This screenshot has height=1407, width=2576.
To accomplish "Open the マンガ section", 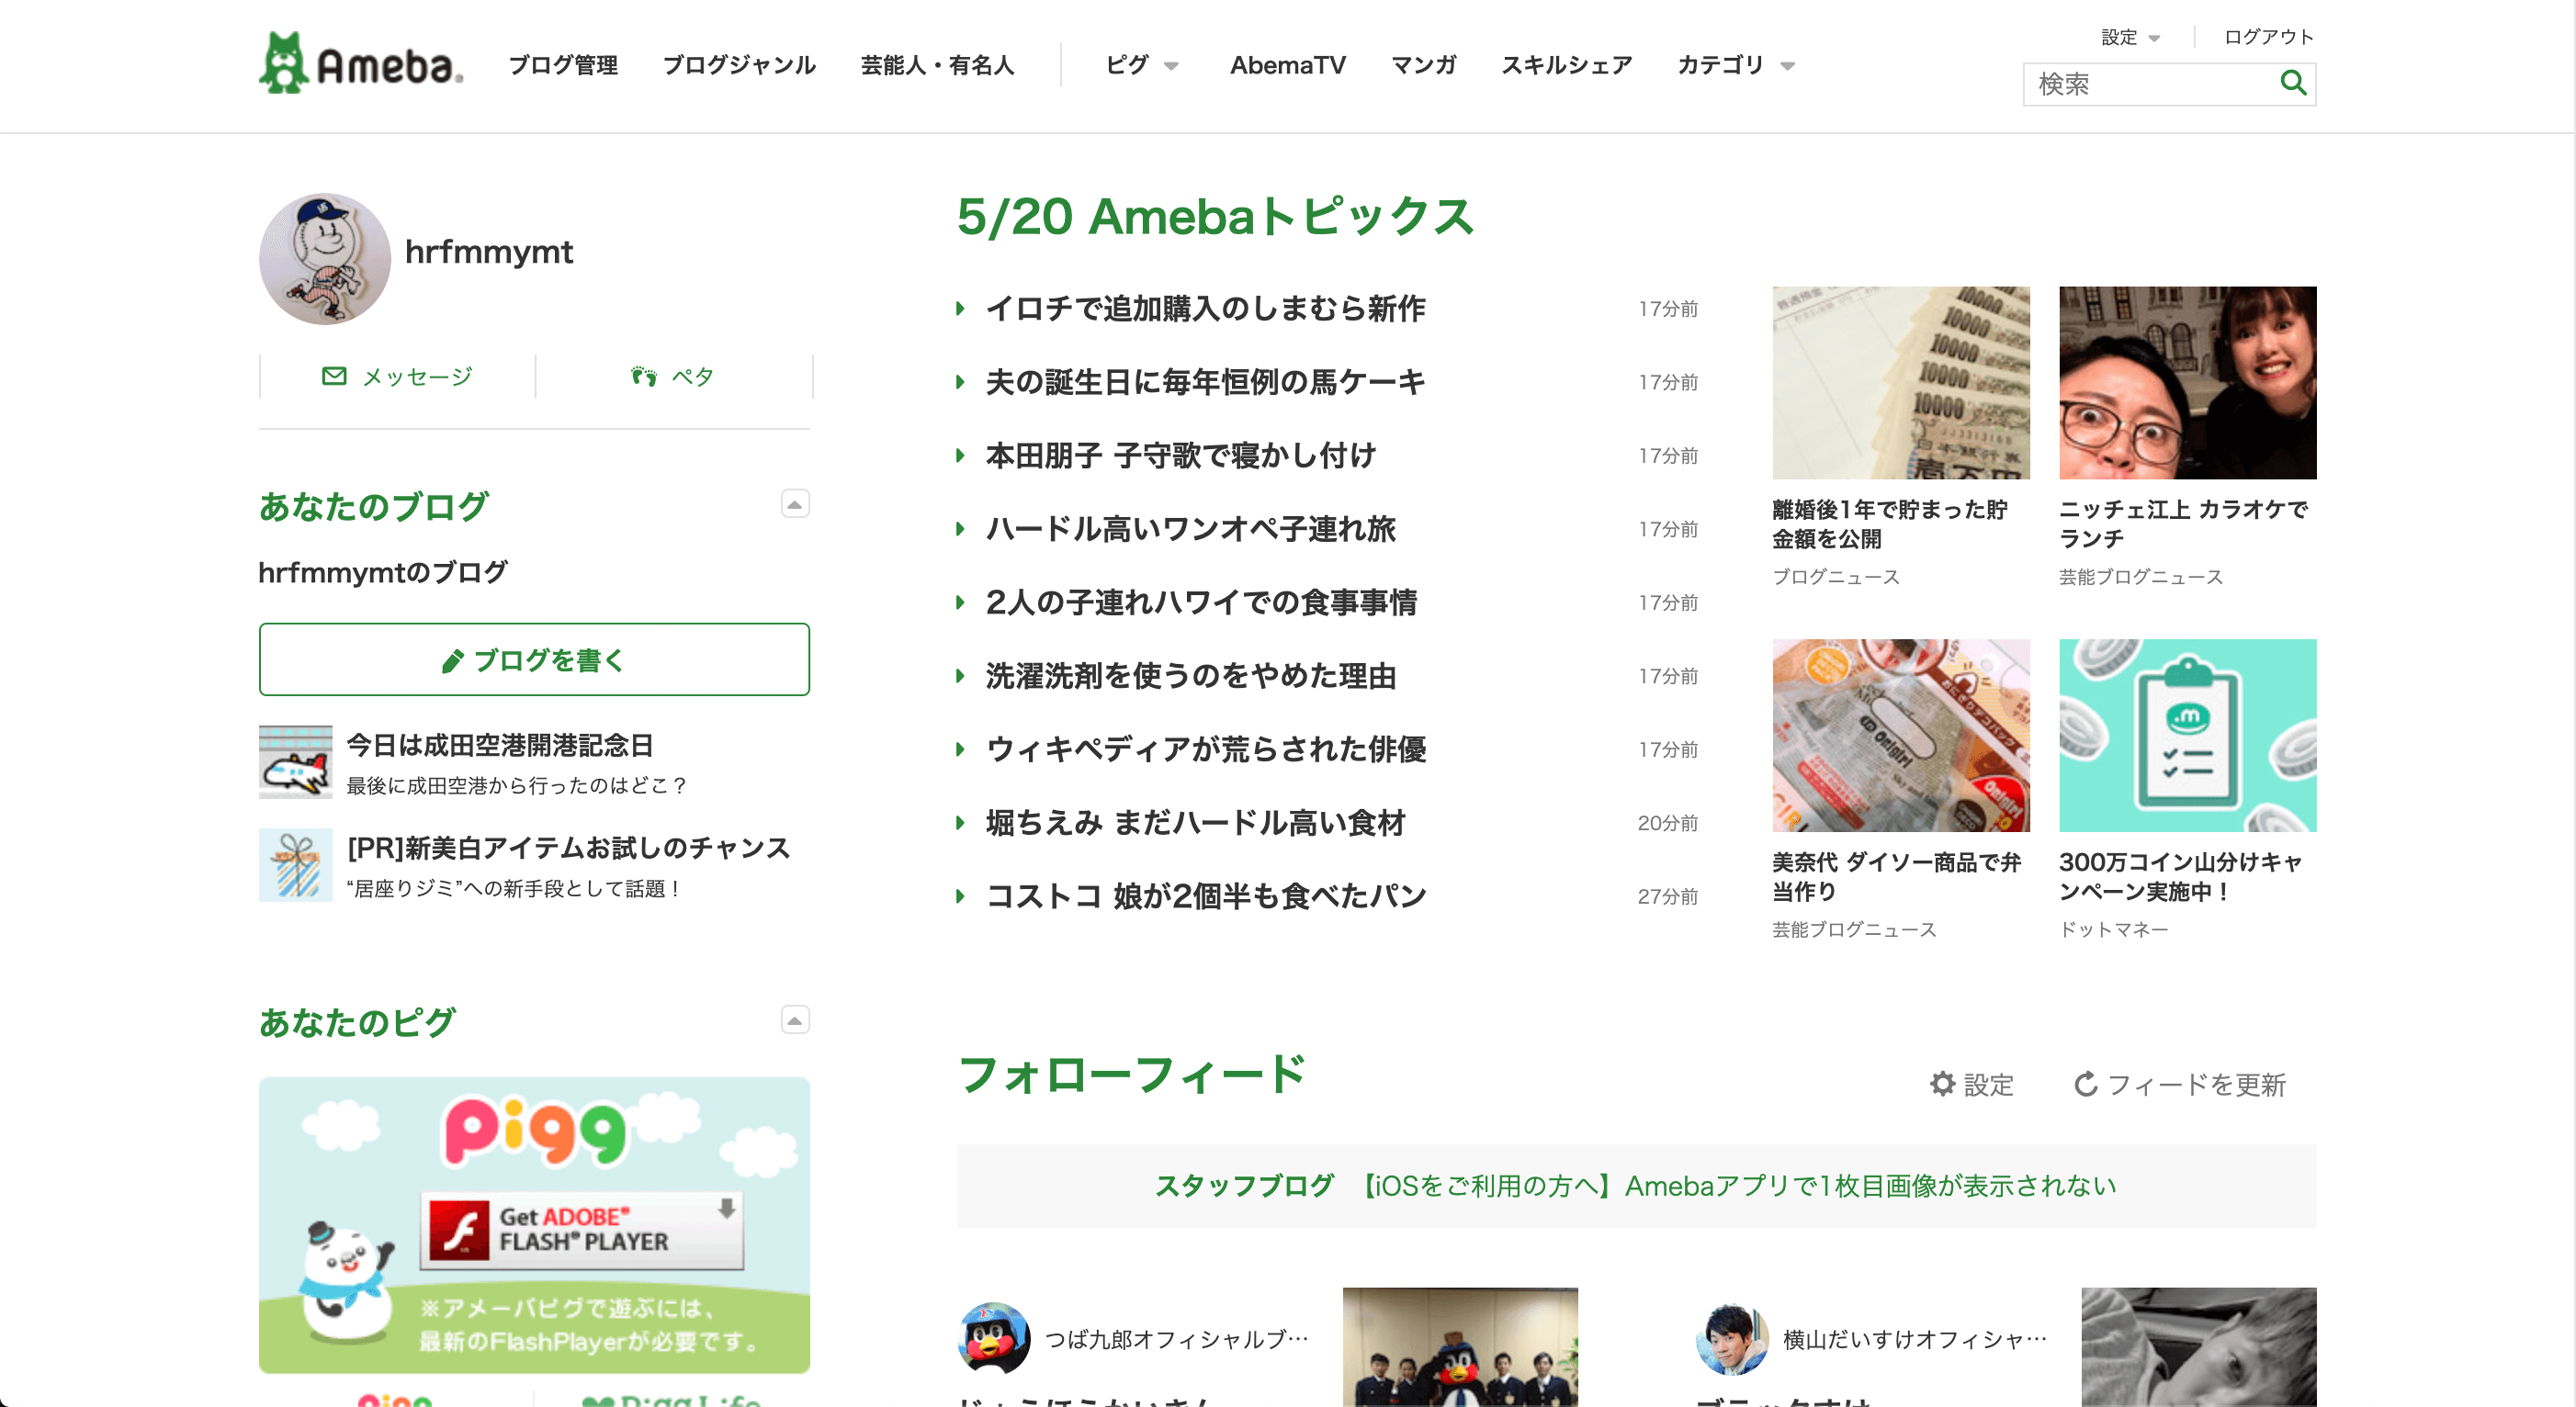I will point(1423,65).
